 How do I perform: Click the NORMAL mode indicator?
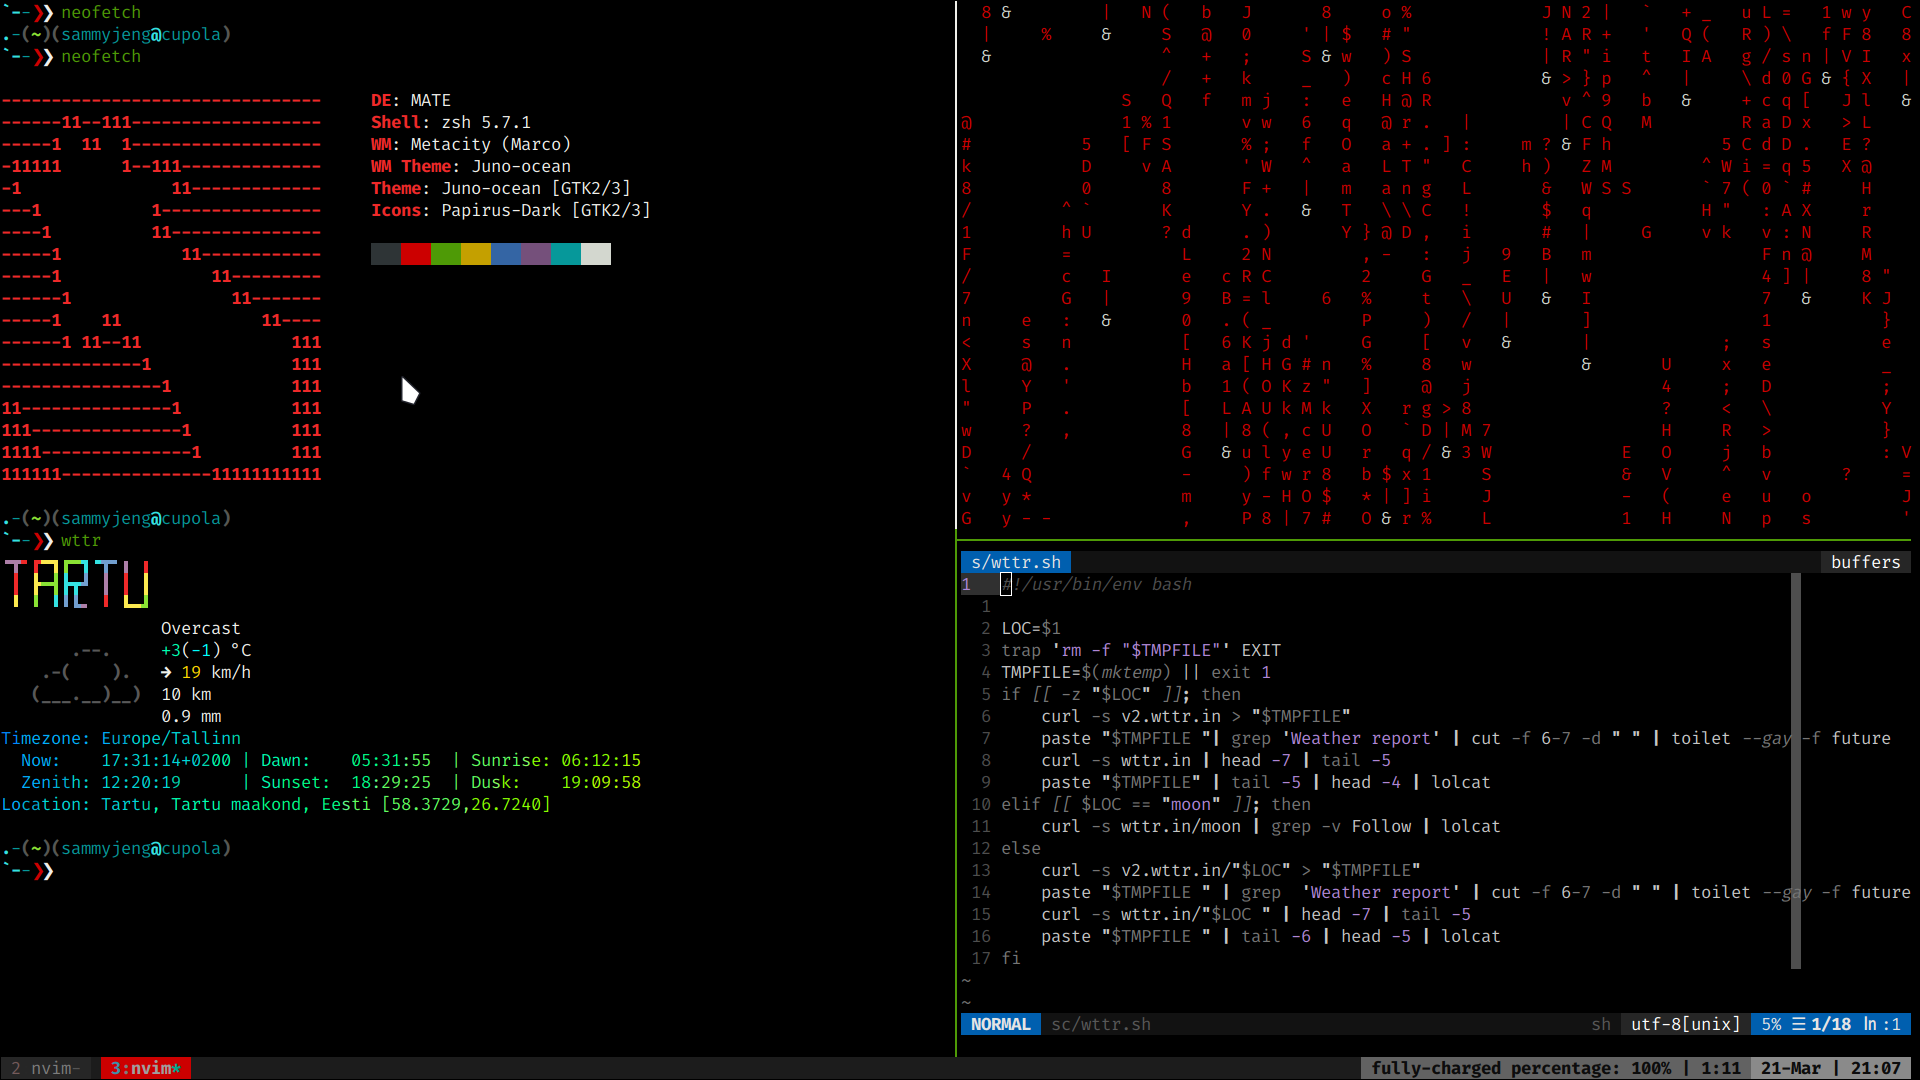point(1000,1024)
